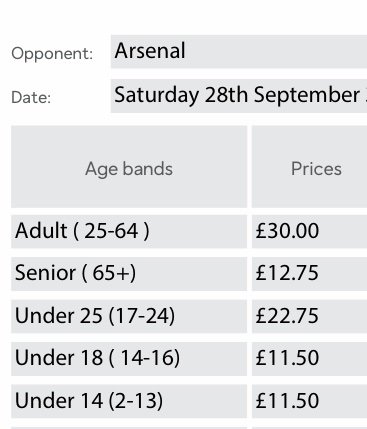Click the Prices column header
This screenshot has width=367, height=429.
(x=309, y=167)
